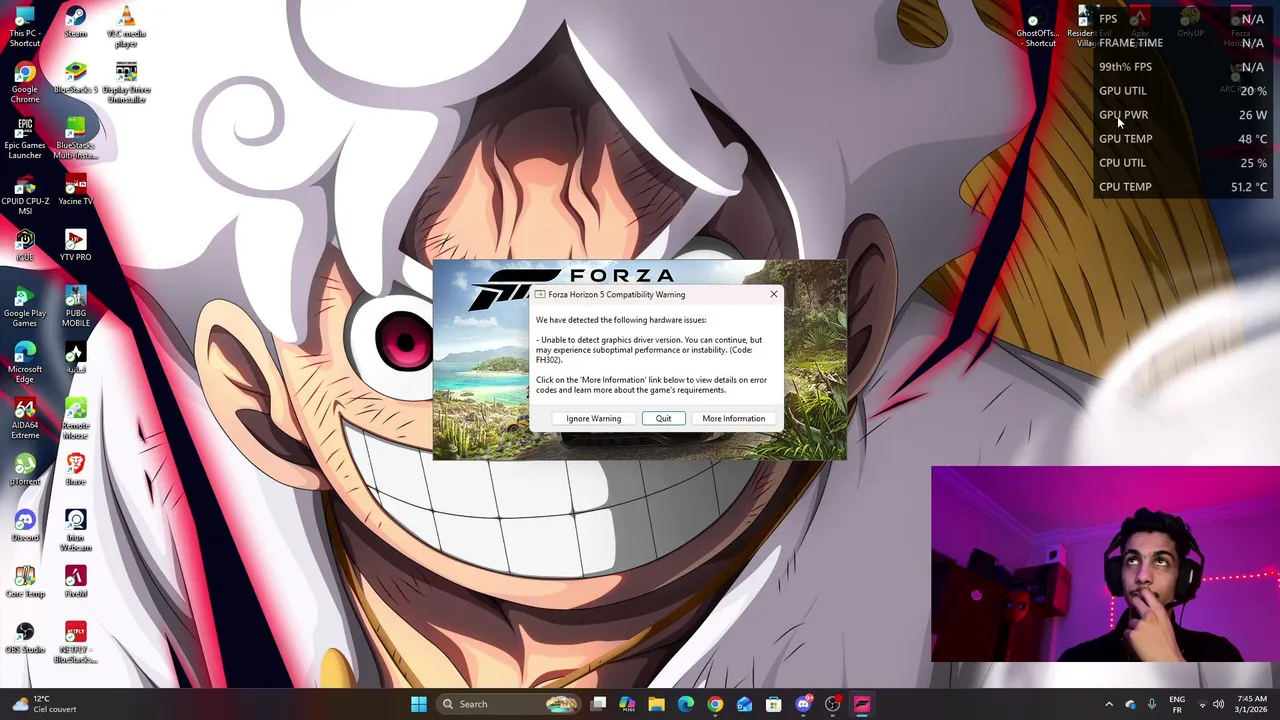Viewport: 1280px width, 720px height.
Task: Open VLC media player desktop icon
Action: click(x=126, y=27)
